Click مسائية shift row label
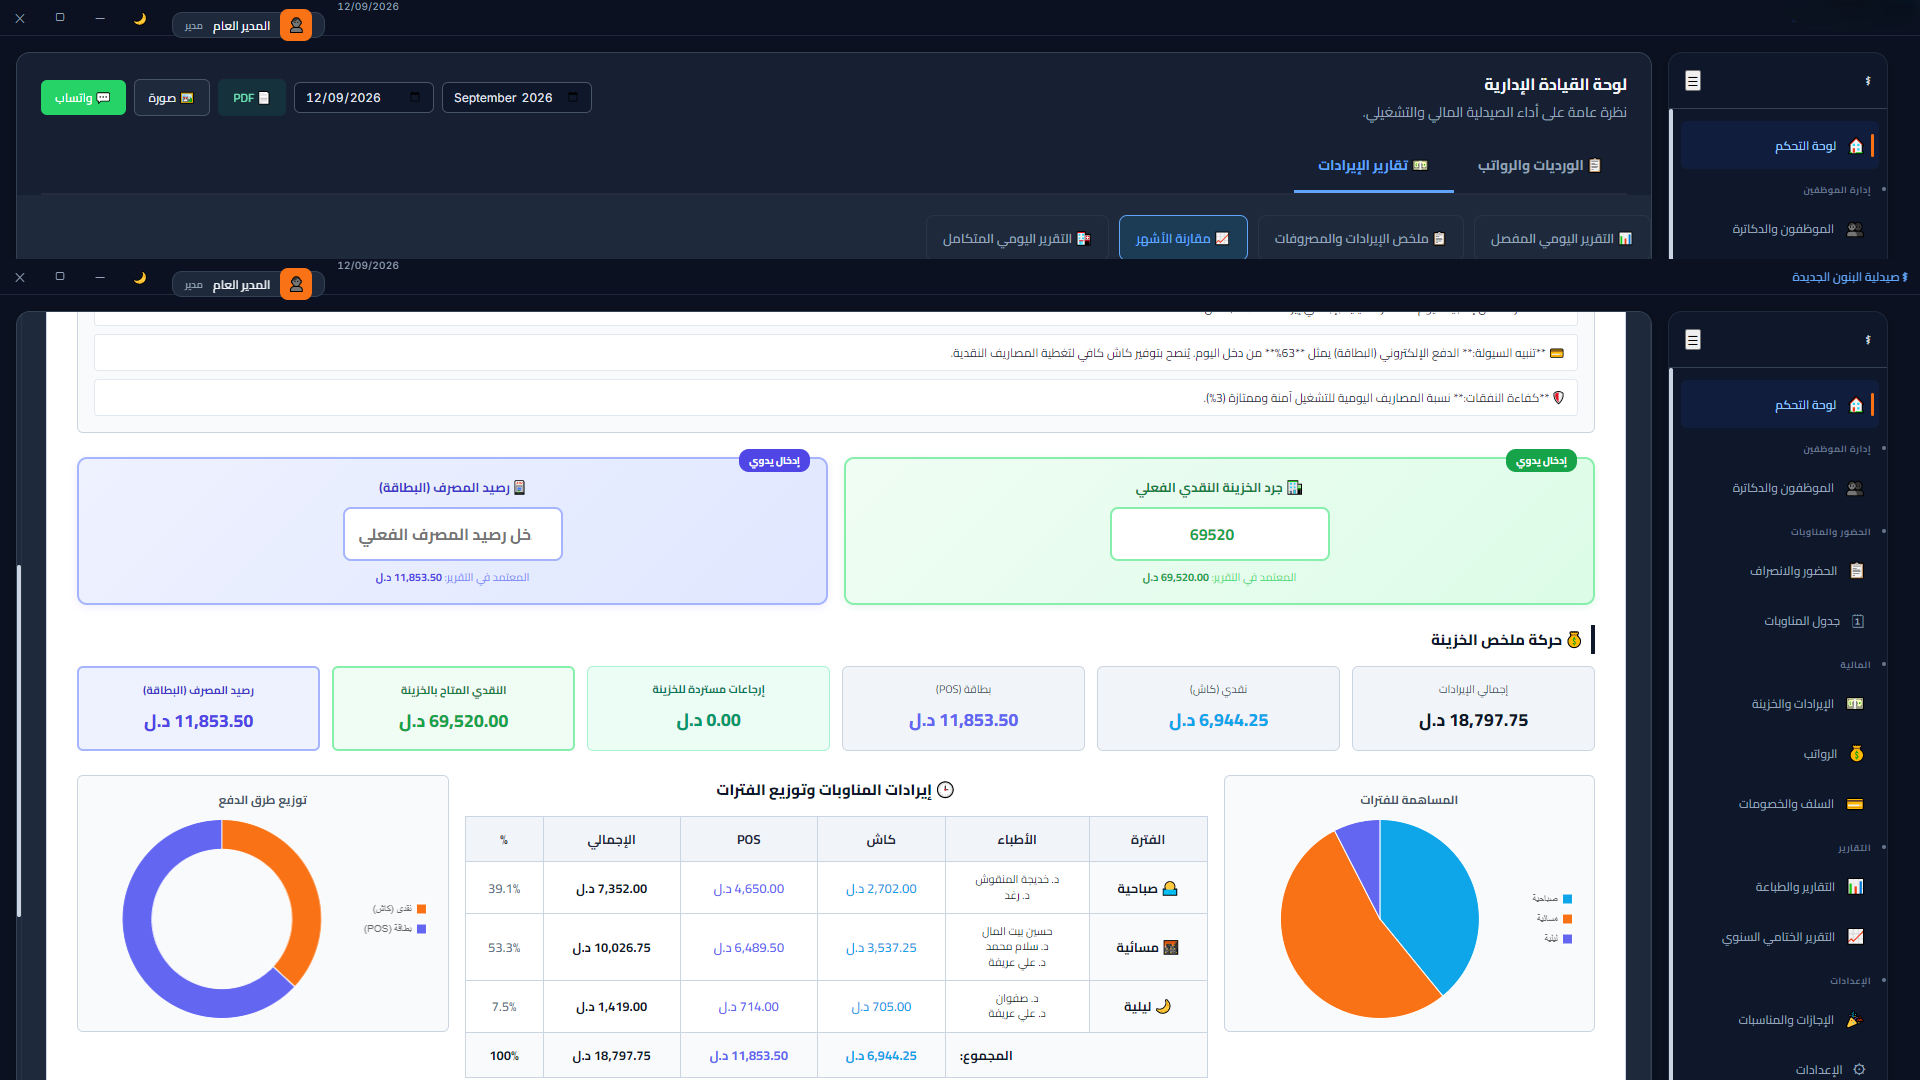This screenshot has width=1920, height=1080. click(x=1147, y=947)
